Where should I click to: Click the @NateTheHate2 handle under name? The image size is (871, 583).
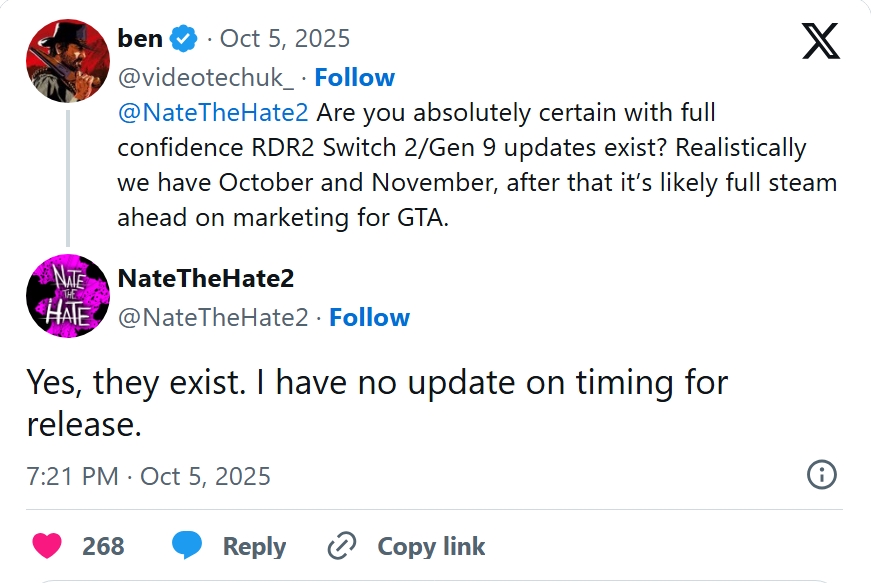(212, 318)
